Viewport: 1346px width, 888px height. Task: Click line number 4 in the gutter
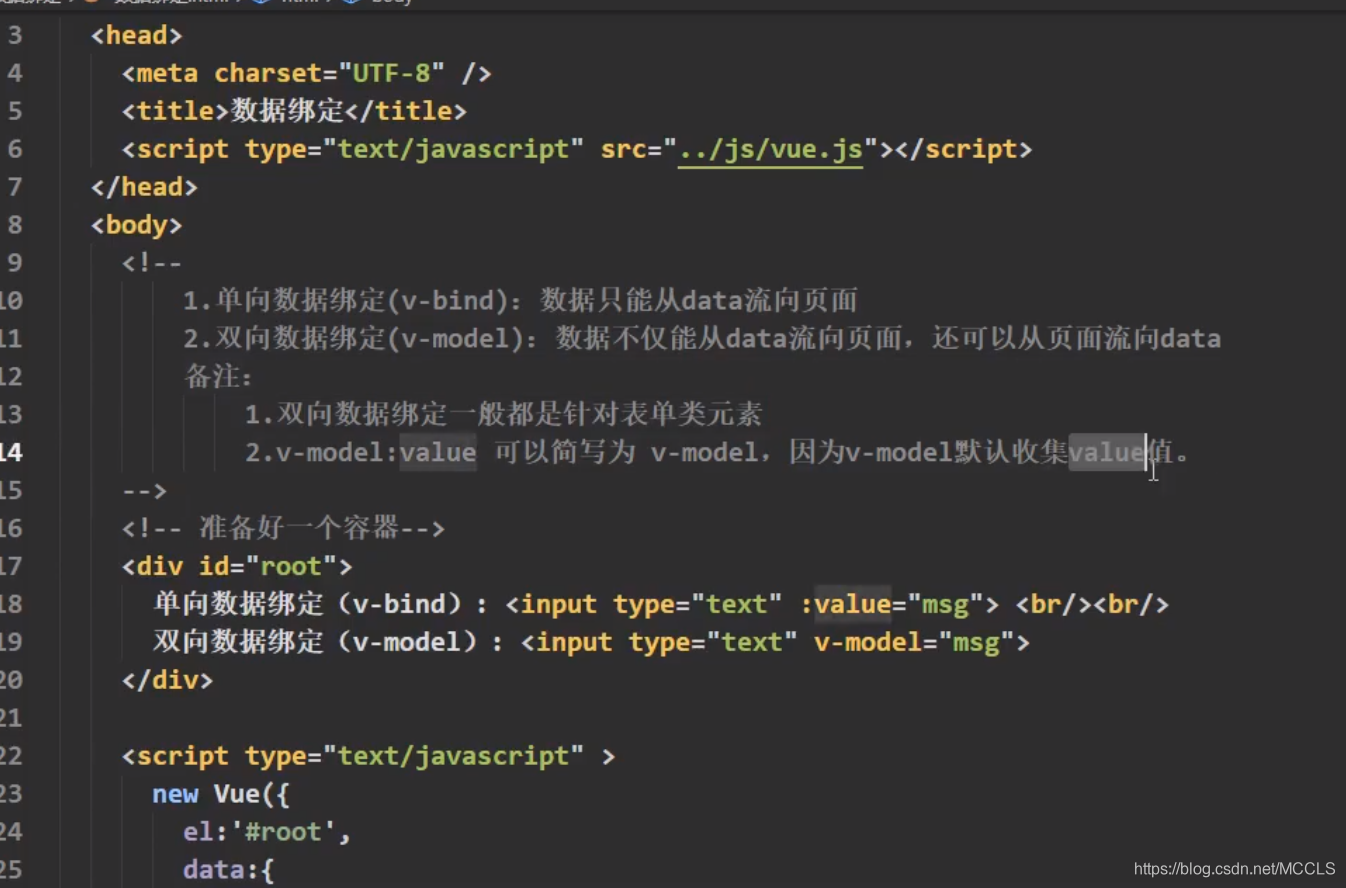pos(14,73)
